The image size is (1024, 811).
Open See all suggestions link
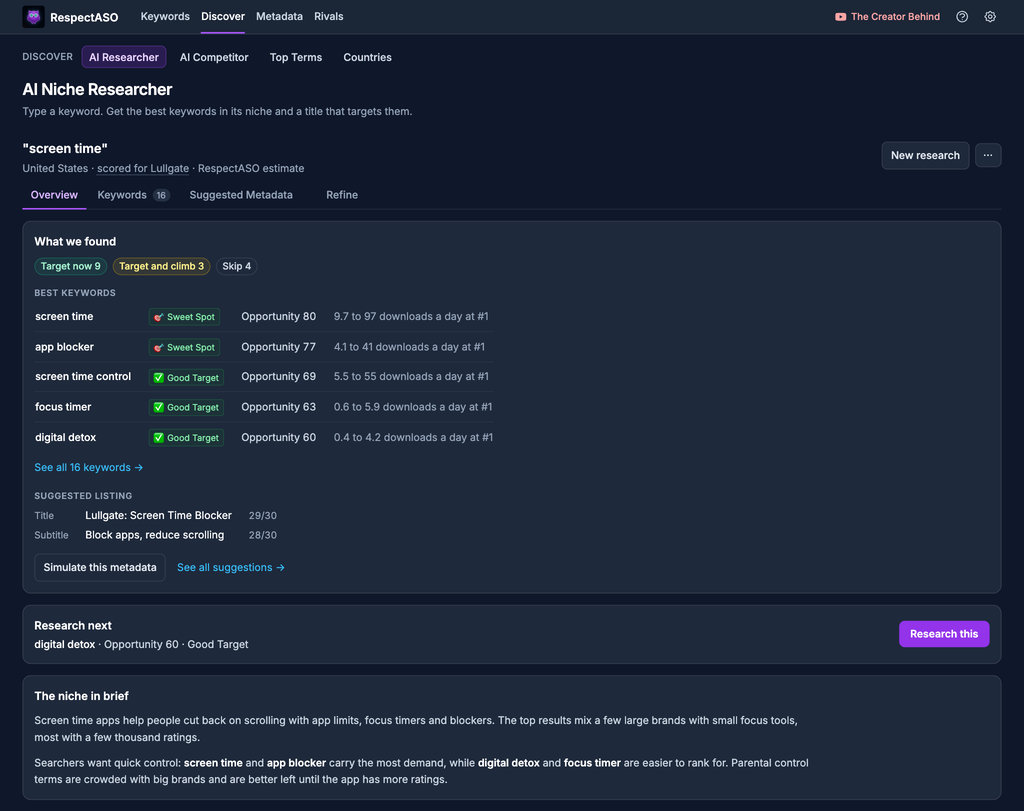pos(231,567)
